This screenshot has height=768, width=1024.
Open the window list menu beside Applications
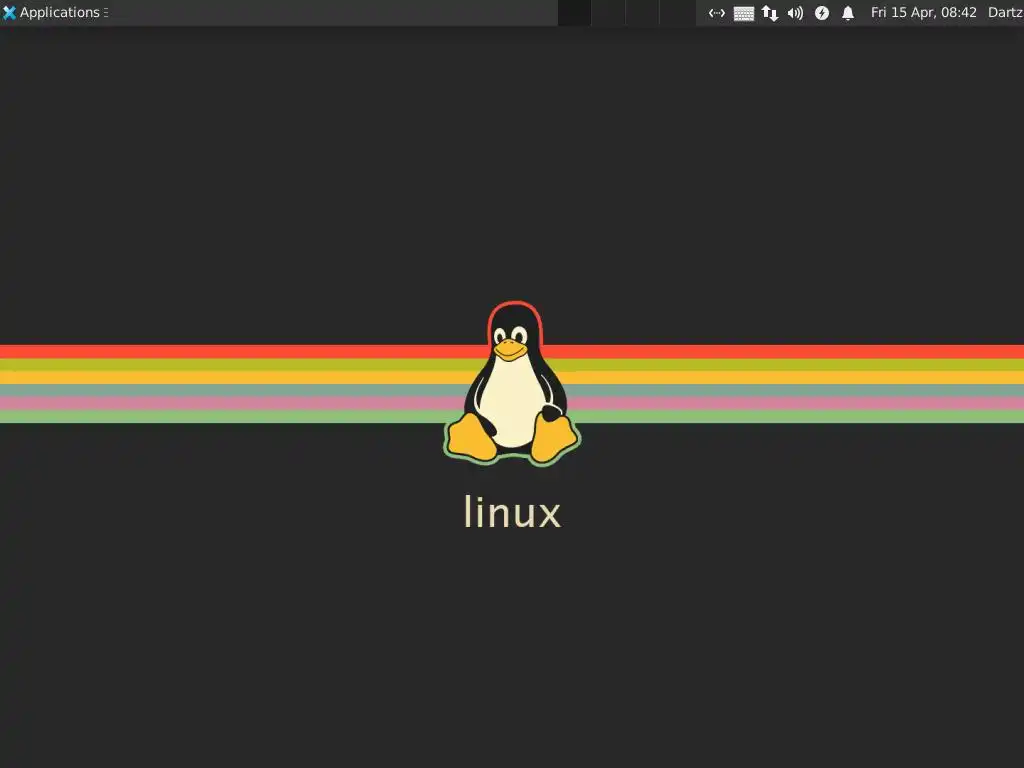[106, 12]
